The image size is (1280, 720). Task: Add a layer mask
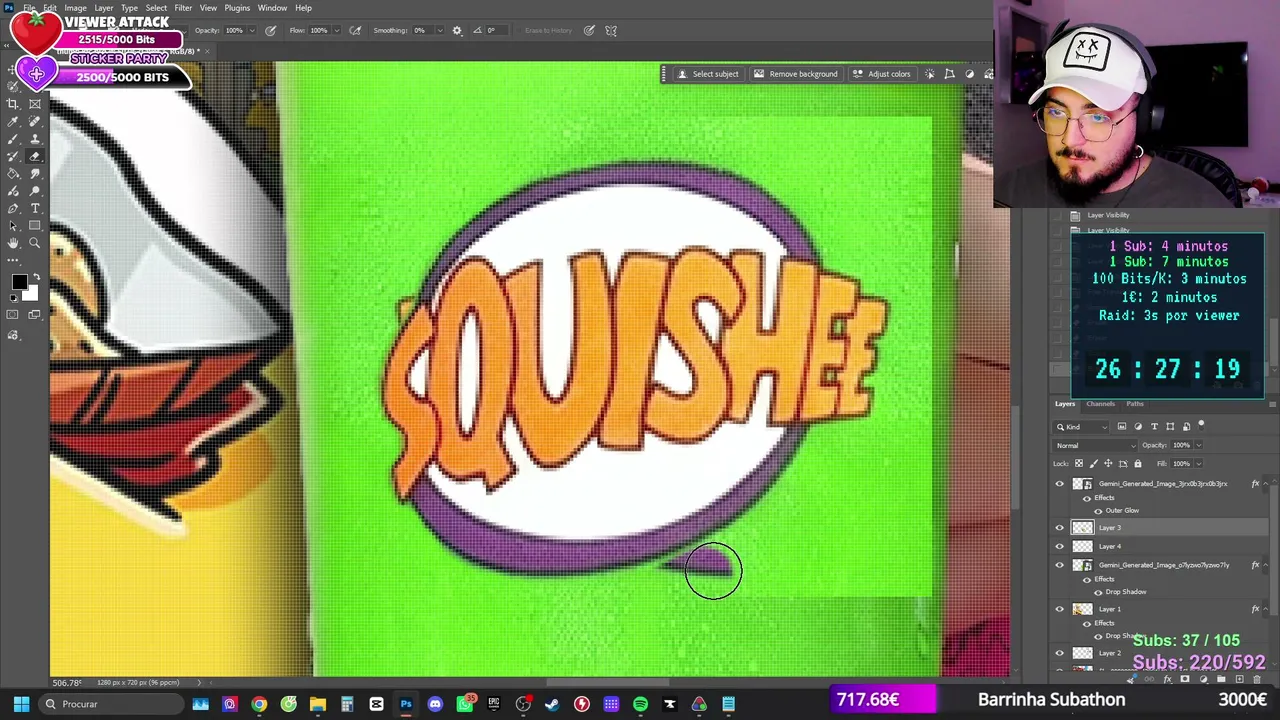tap(1185, 679)
